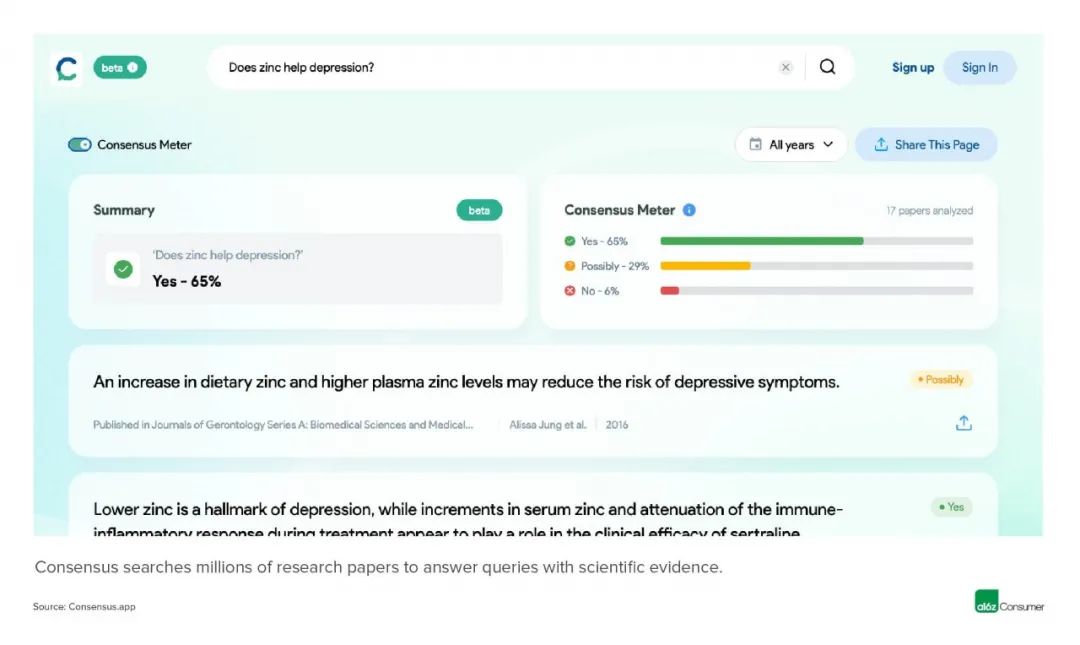Open the All years filter dropdown
Screen dimensions: 1080x645
click(791, 145)
